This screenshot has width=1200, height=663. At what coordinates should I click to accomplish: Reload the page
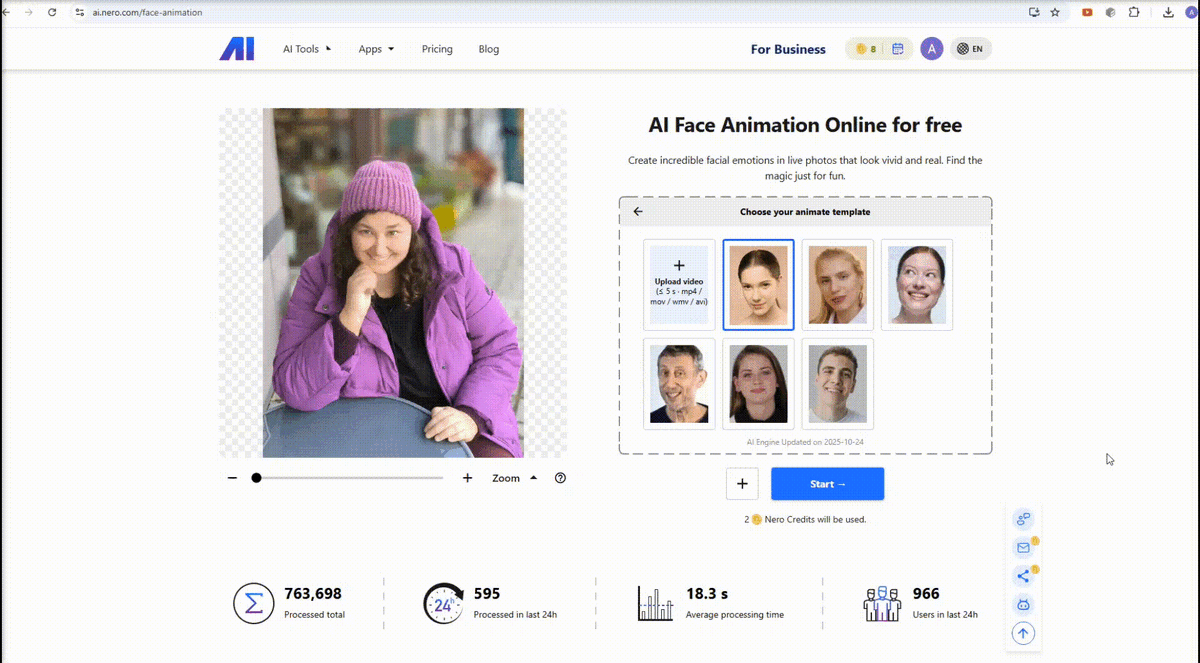(52, 12)
